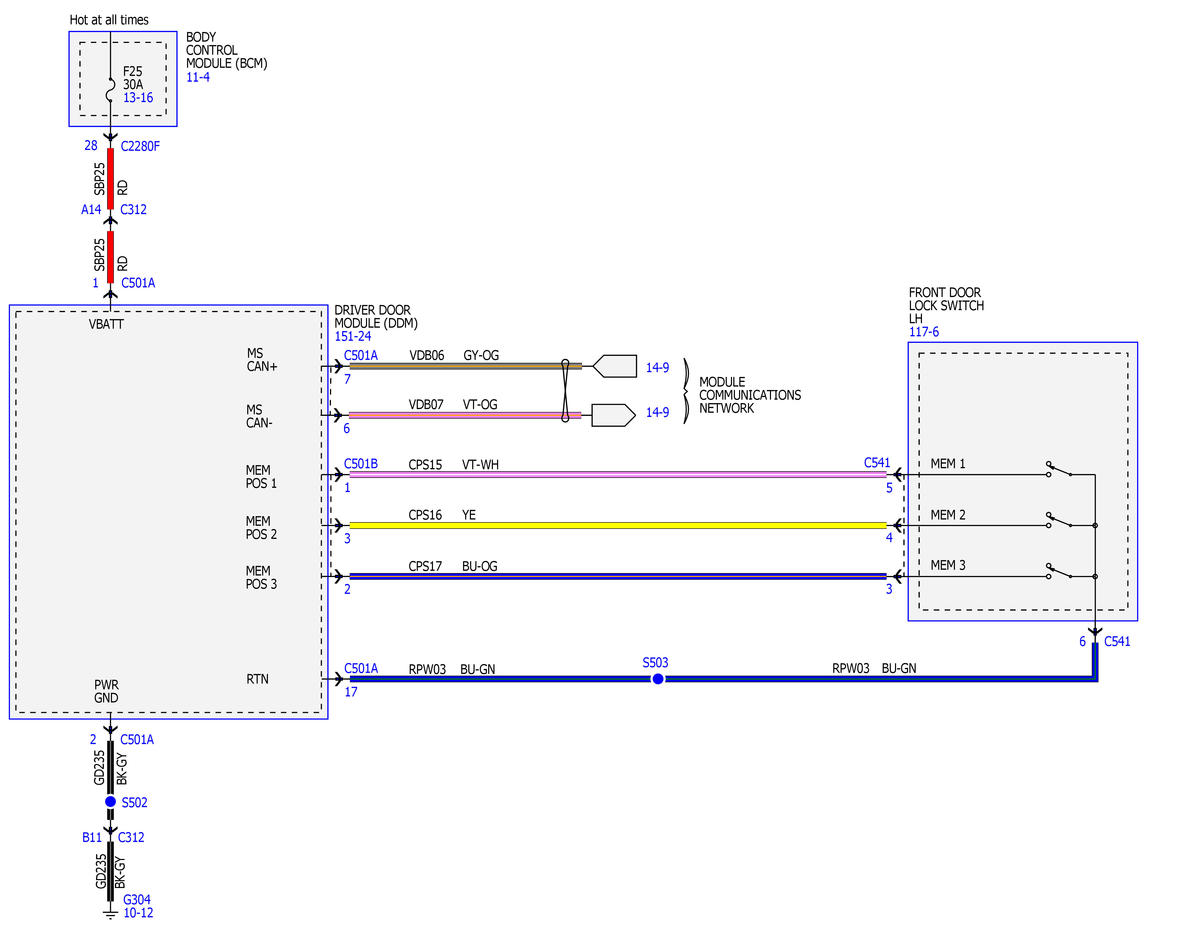This screenshot has width=1199, height=927.
Task: Click the C2280F connector label
Action: (141, 146)
